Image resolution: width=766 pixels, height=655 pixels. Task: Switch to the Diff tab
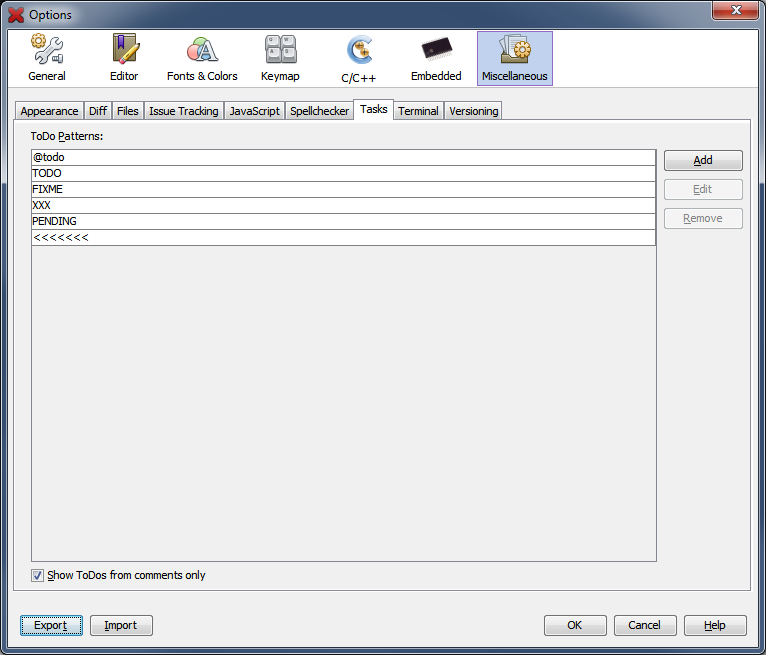click(98, 111)
